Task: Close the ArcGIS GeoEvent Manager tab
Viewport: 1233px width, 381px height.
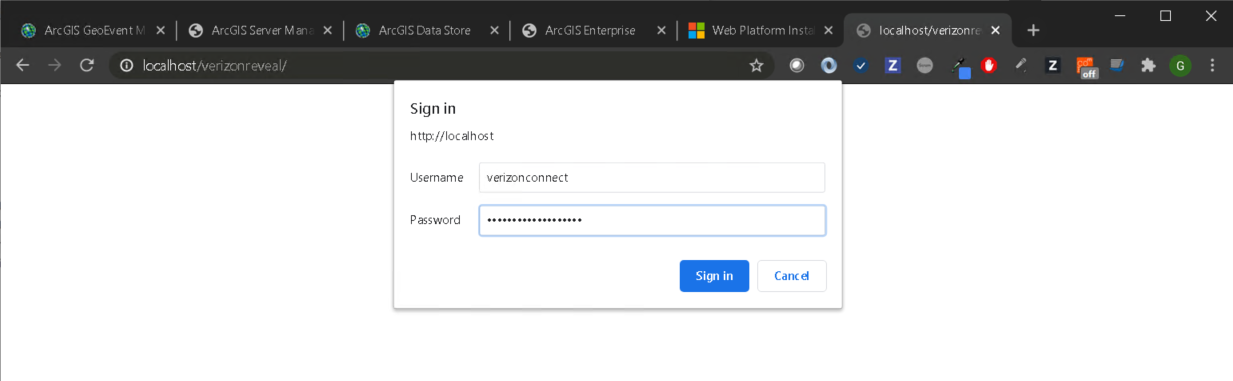Action: click(x=161, y=30)
